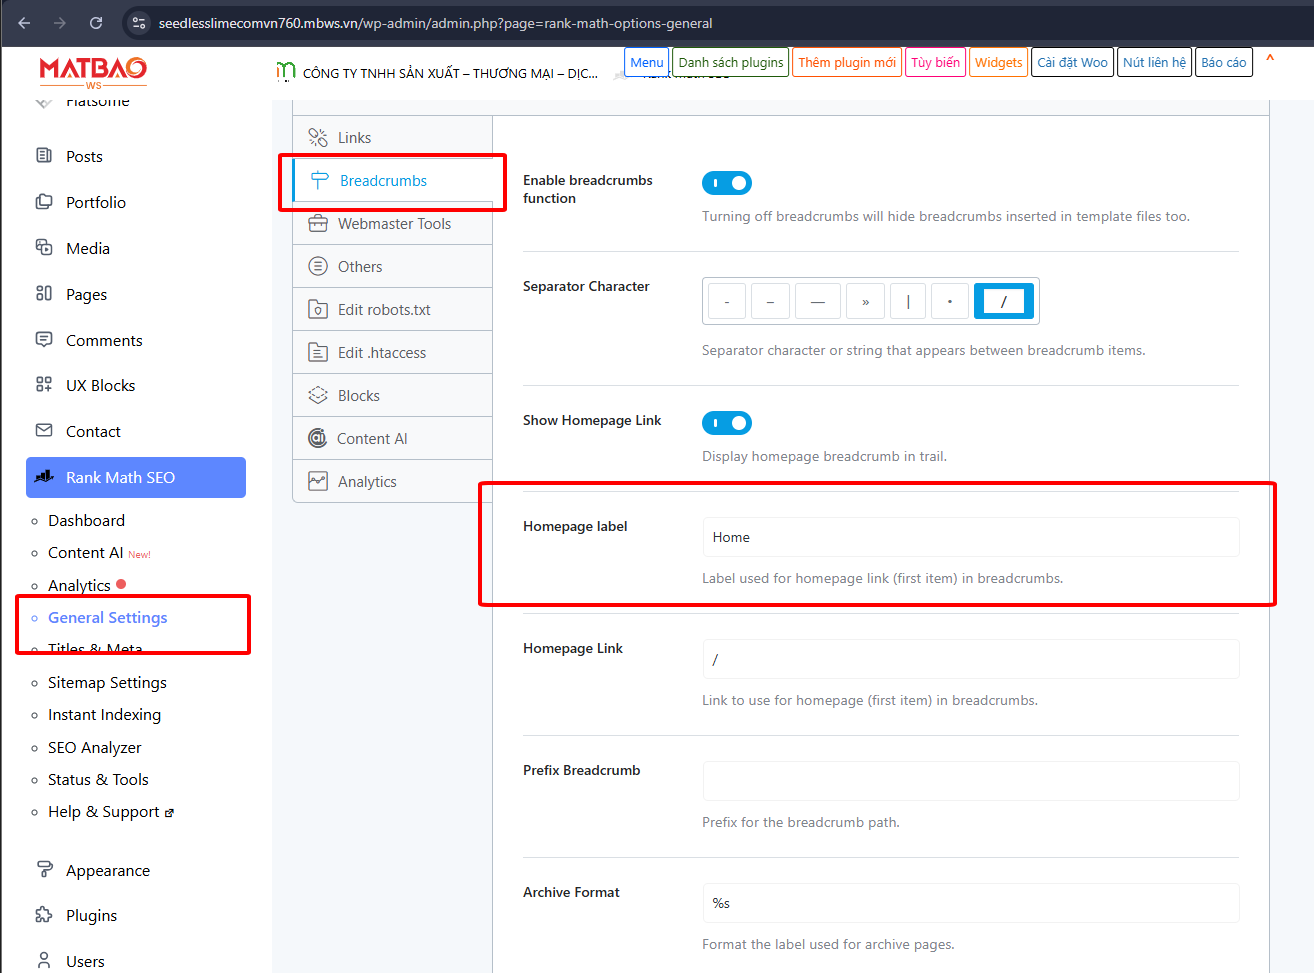Open Sitemap Settings in Rank Math submenu
Image resolution: width=1314 pixels, height=973 pixels.
click(x=107, y=683)
